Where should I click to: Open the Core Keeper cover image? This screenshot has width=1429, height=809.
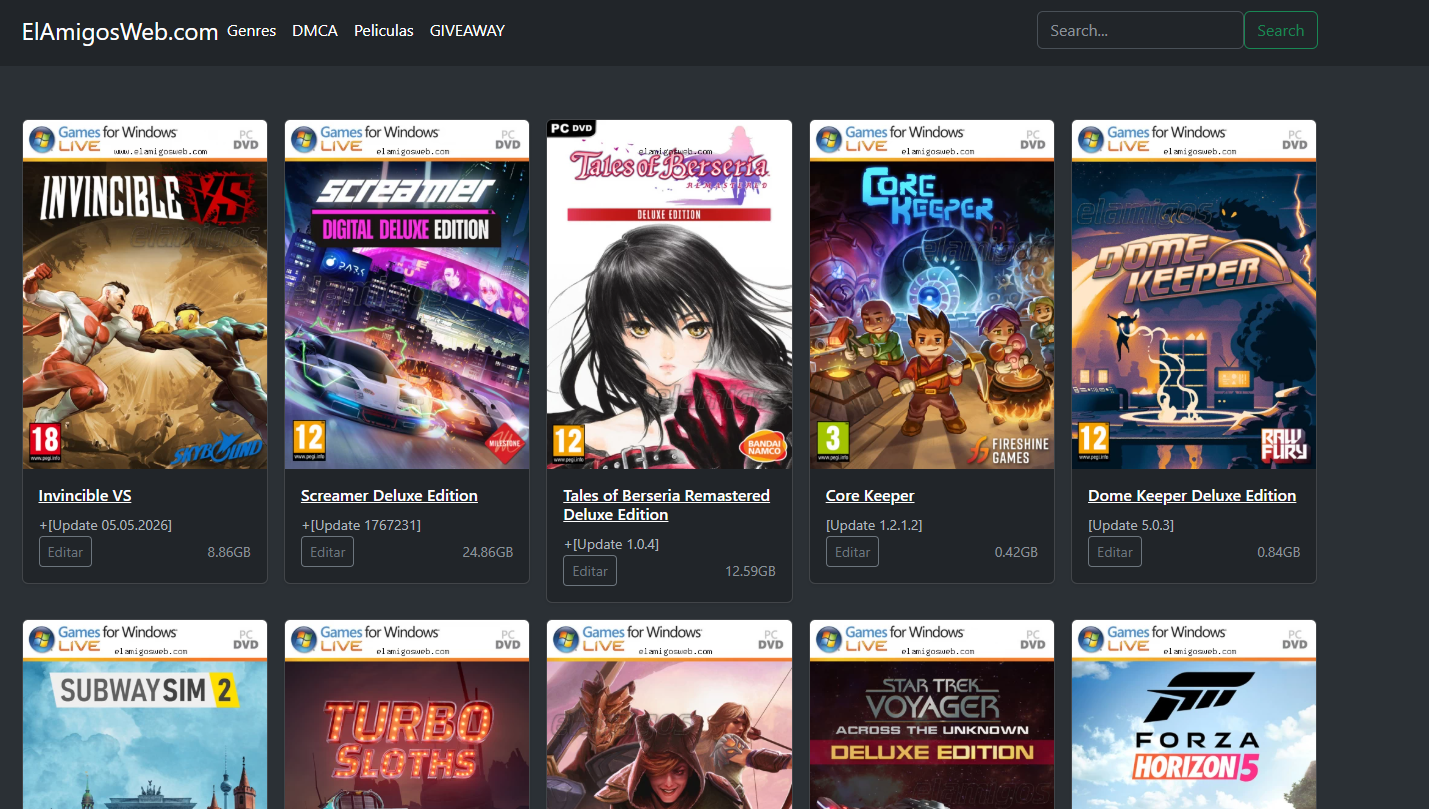(x=932, y=295)
